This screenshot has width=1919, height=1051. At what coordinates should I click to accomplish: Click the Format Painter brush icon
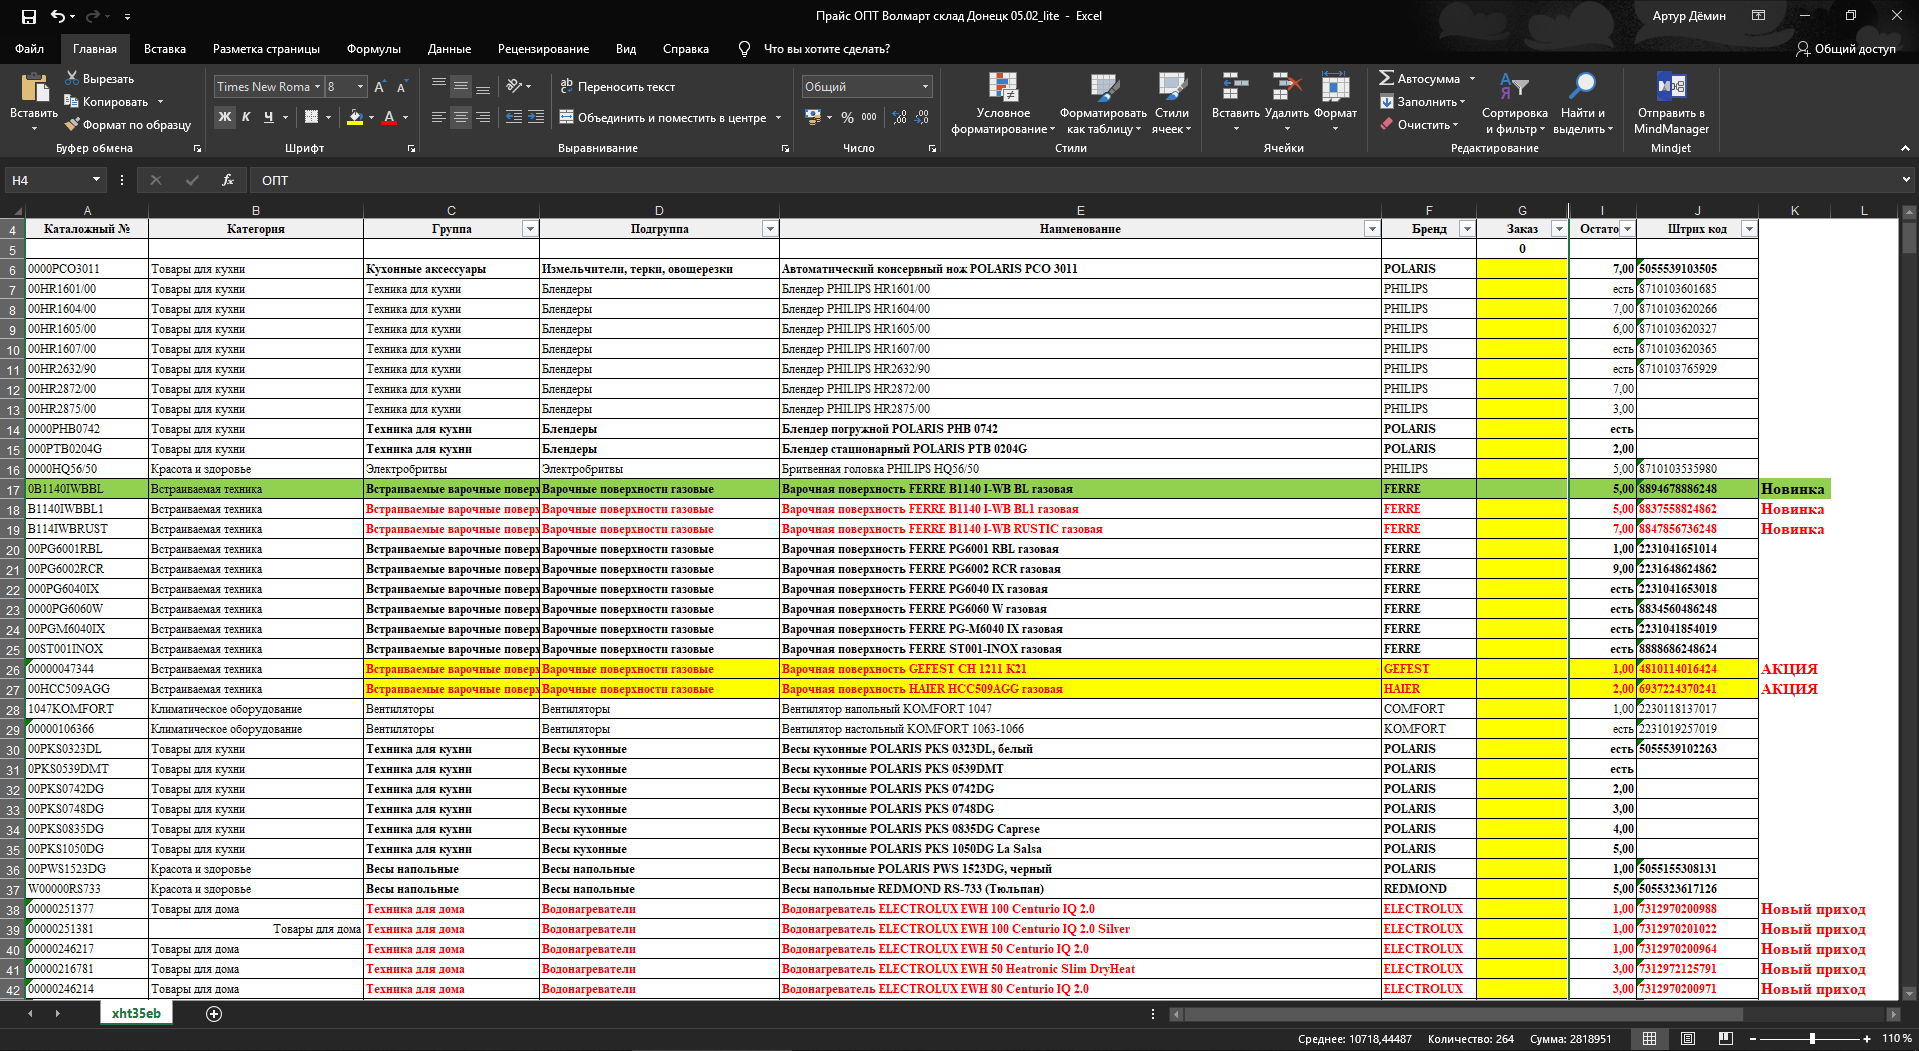coord(72,124)
